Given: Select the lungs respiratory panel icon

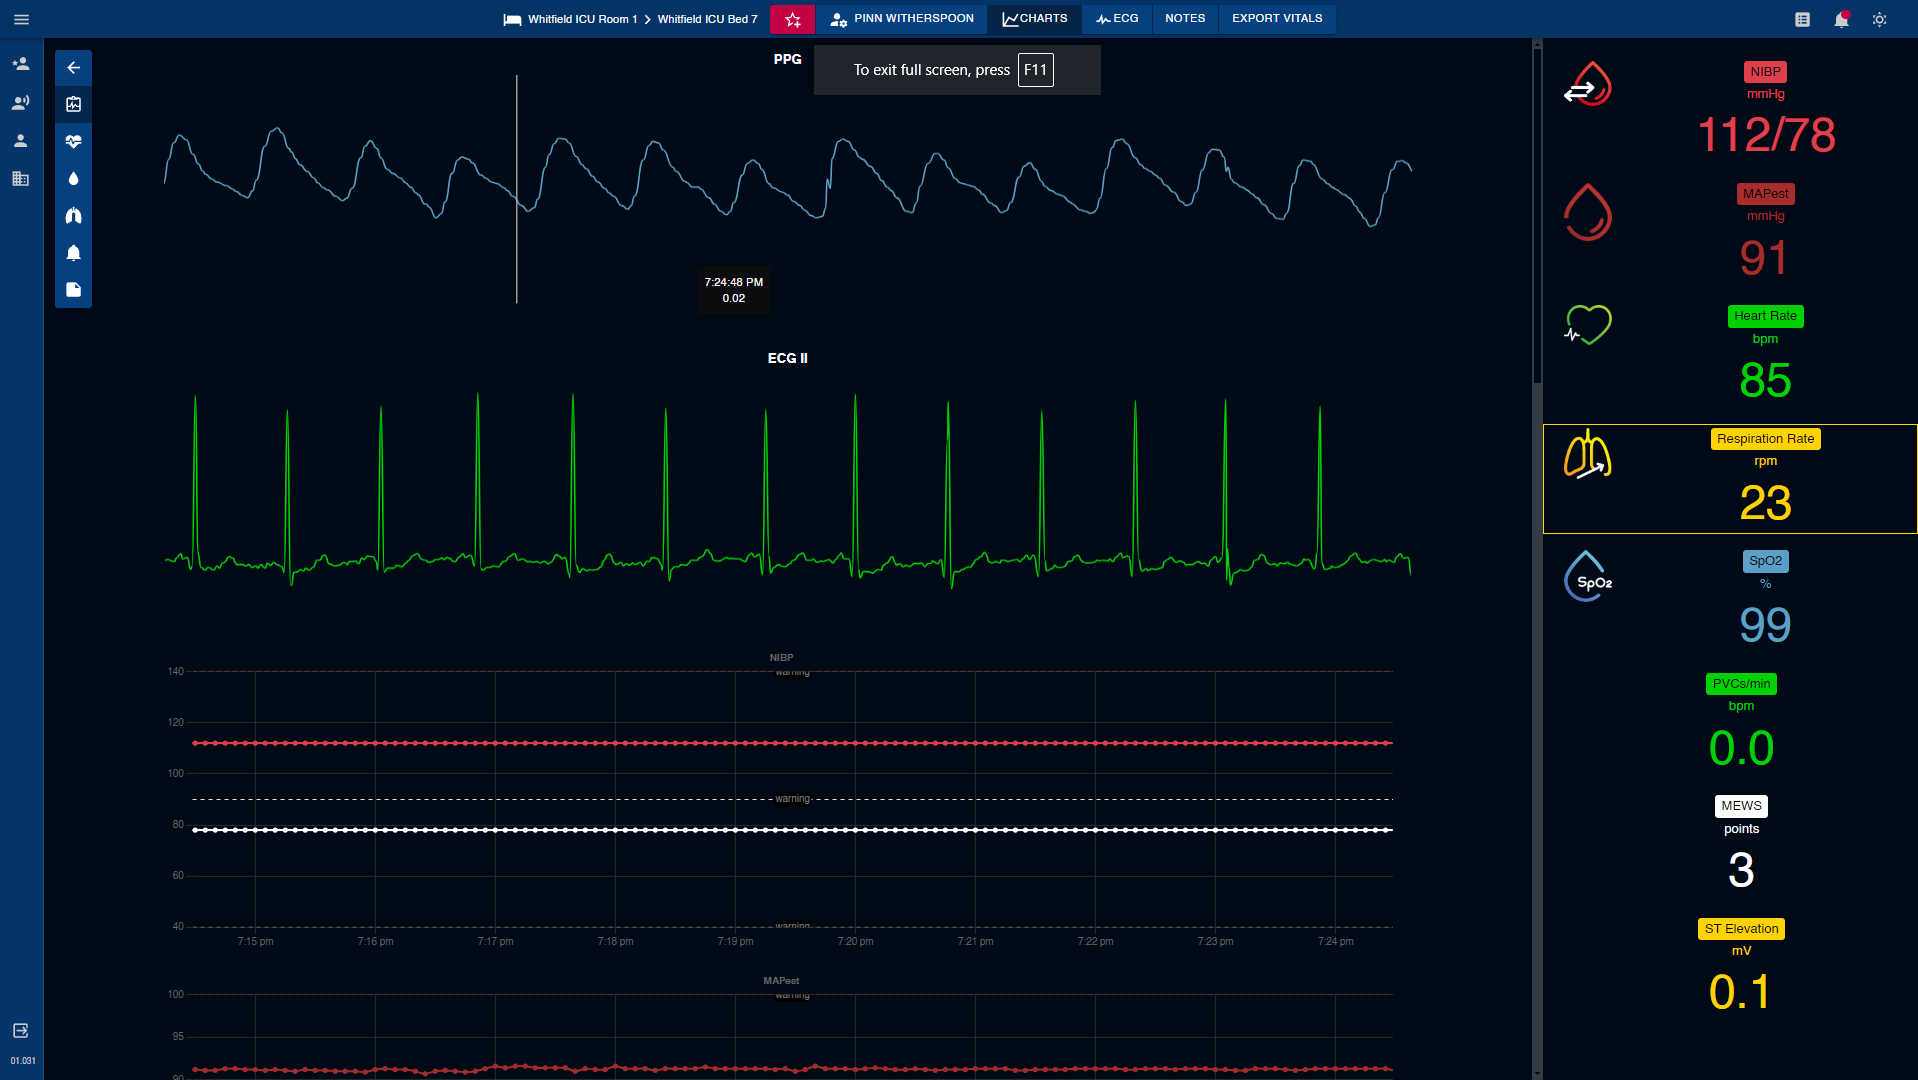Looking at the screenshot, I should point(73,215).
